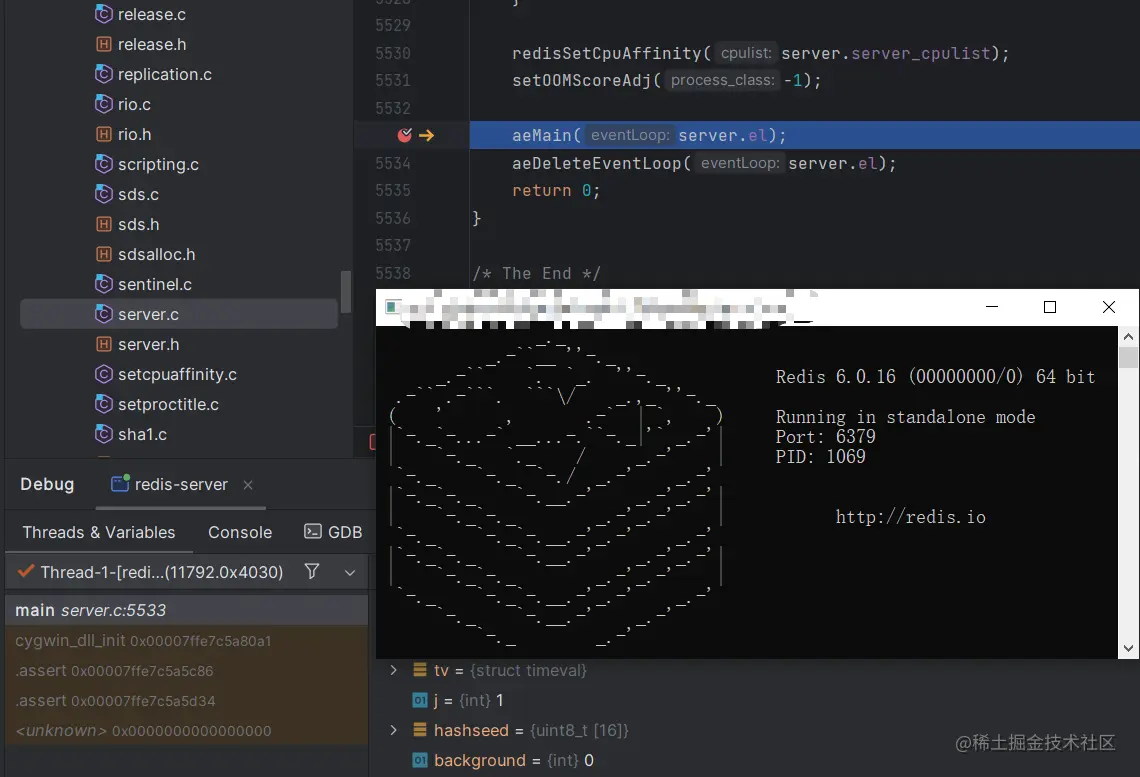Click the int type icon beside j
Image resolution: width=1140 pixels, height=777 pixels.
coord(420,700)
